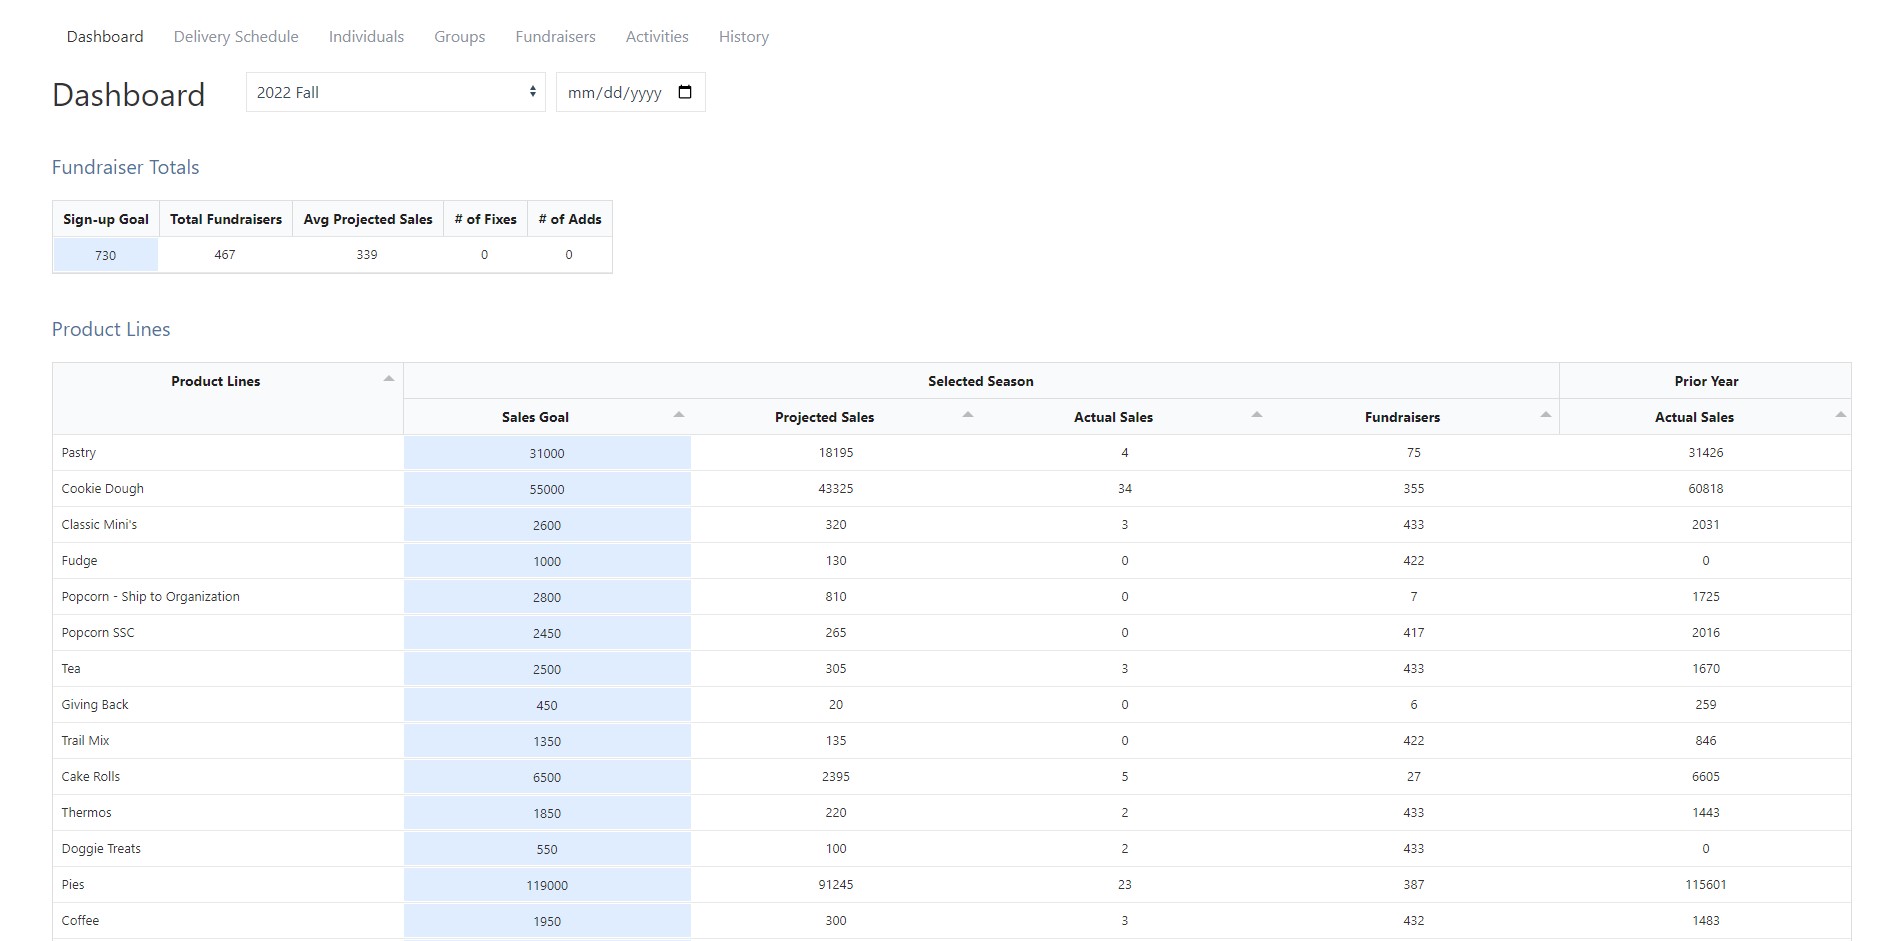Edit Popcorn SSC sales goal 2450
Viewport: 1903px width, 941px height.
pyautogui.click(x=547, y=633)
